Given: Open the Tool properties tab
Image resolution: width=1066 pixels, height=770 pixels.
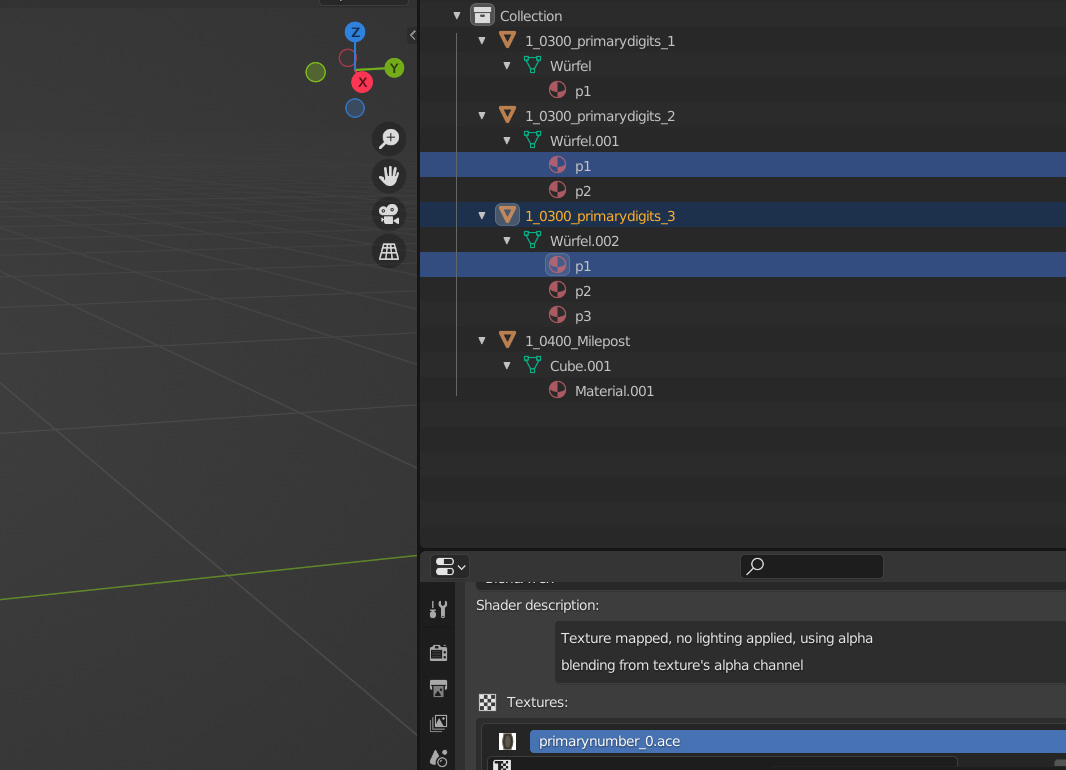Looking at the screenshot, I should 438,609.
